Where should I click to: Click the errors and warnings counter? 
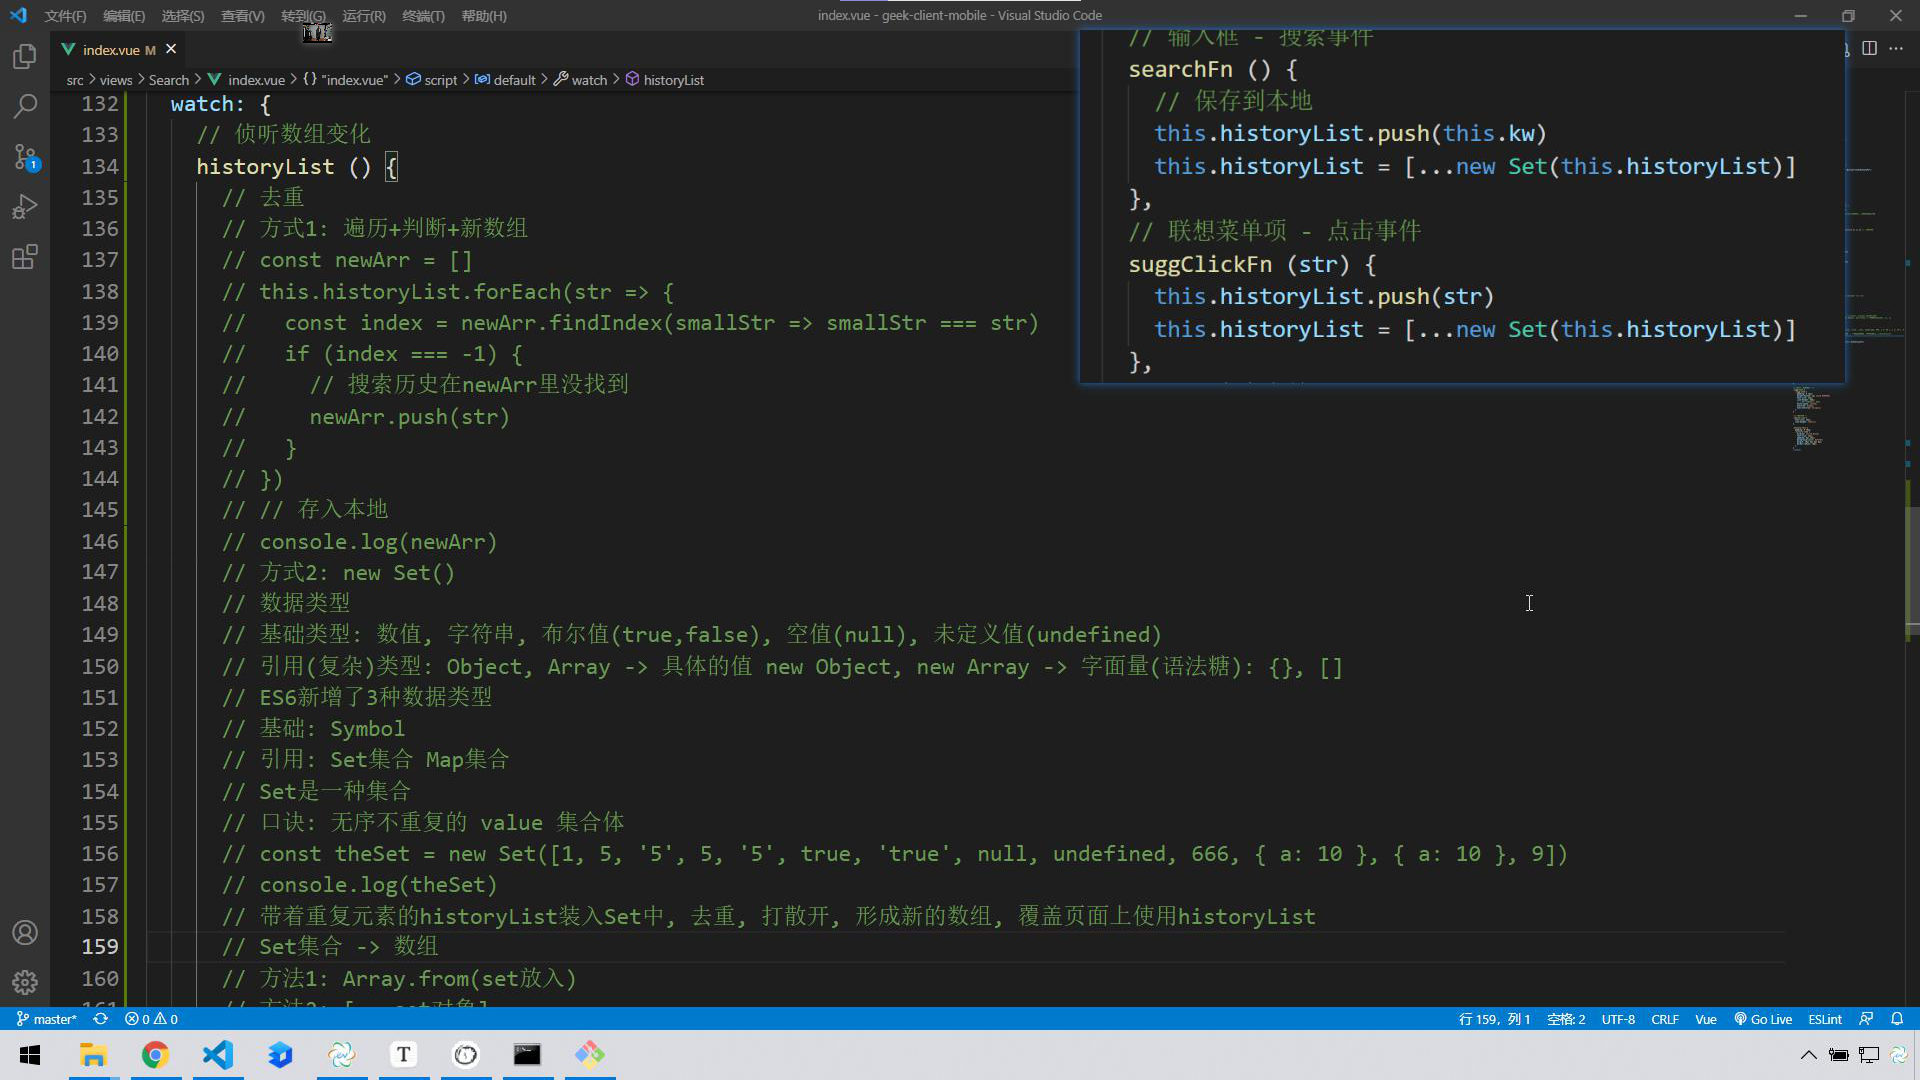[x=151, y=1019]
